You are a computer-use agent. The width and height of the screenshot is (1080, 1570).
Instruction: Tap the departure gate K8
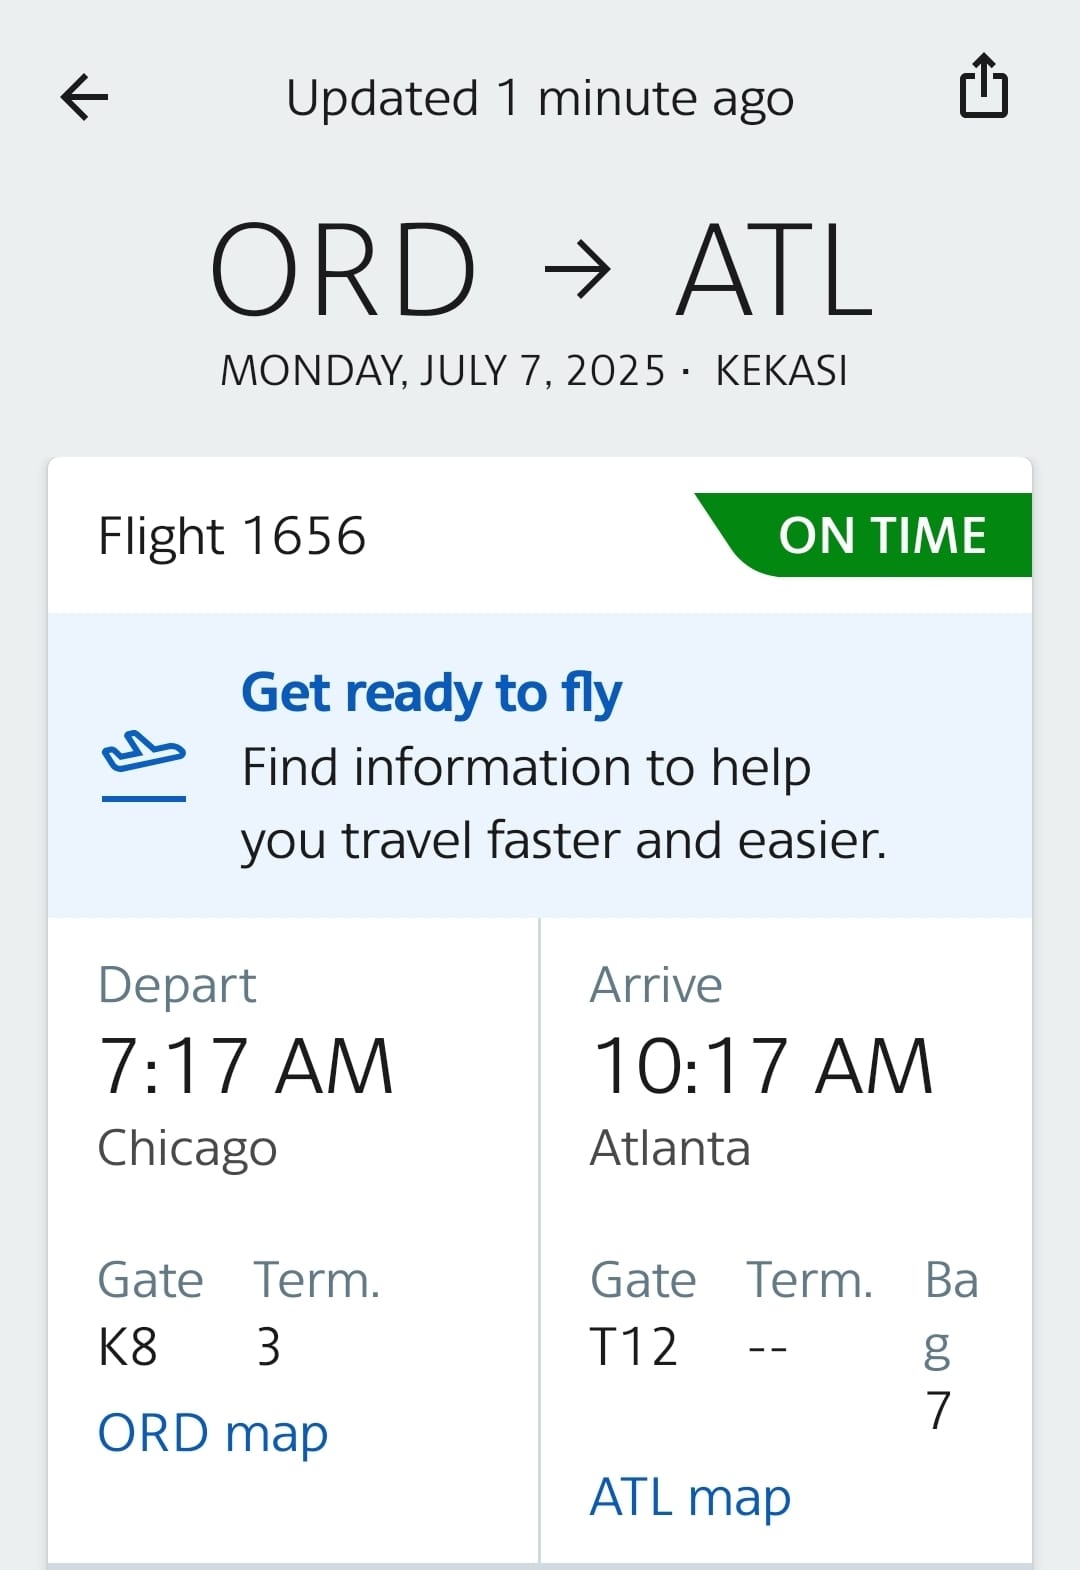(x=128, y=1346)
